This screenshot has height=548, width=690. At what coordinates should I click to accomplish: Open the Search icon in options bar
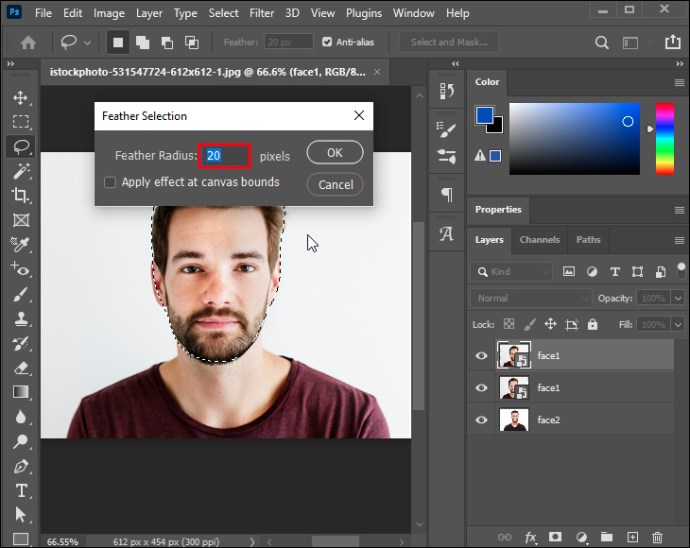(602, 43)
